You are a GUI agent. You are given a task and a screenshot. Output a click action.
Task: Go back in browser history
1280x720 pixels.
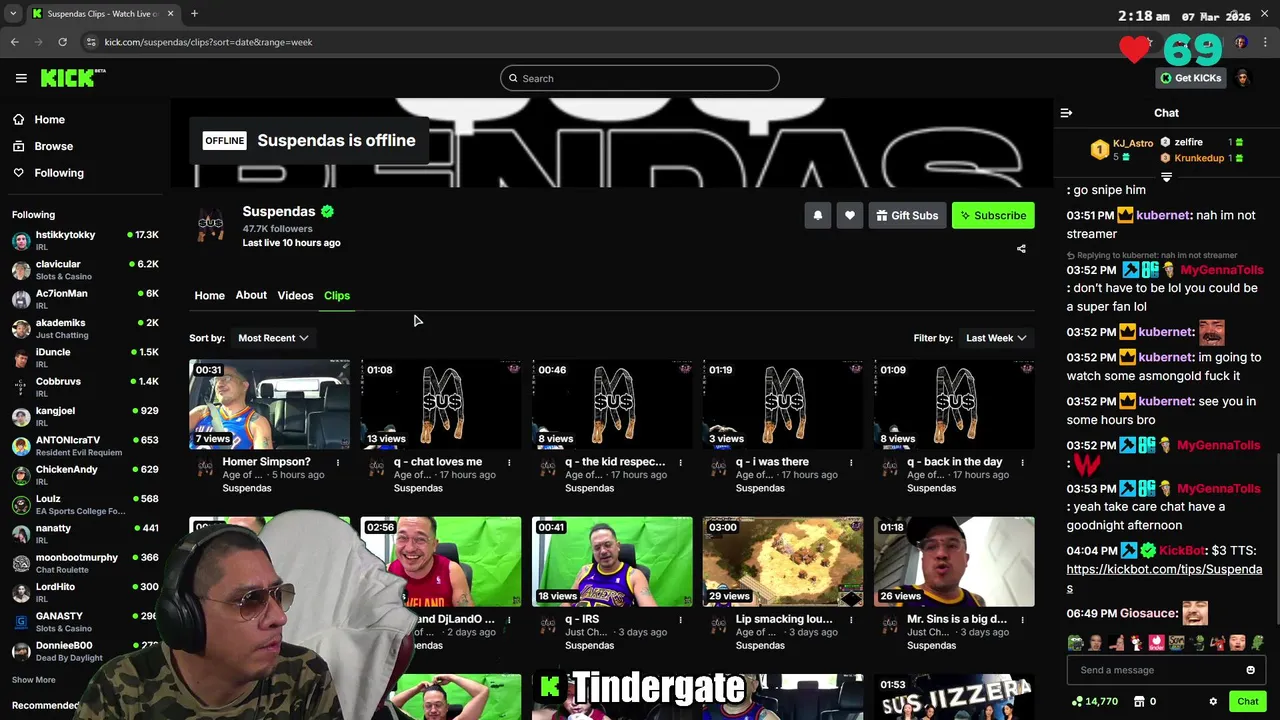tap(14, 42)
